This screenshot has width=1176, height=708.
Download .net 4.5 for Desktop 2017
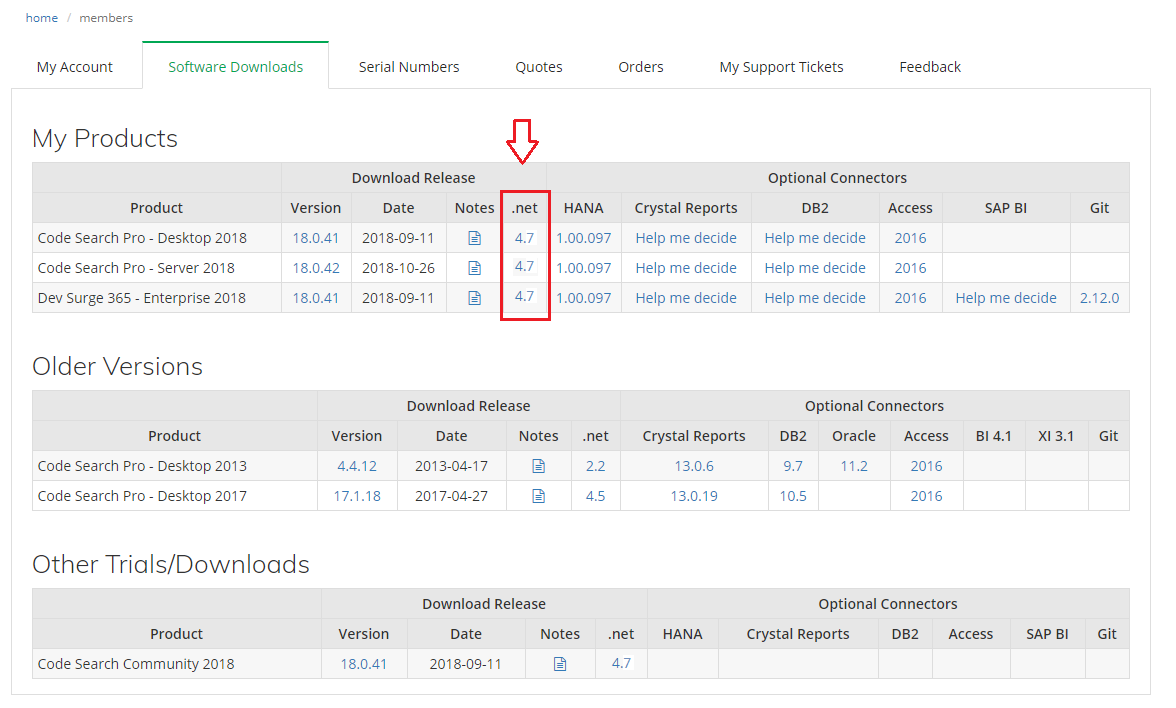(x=596, y=496)
